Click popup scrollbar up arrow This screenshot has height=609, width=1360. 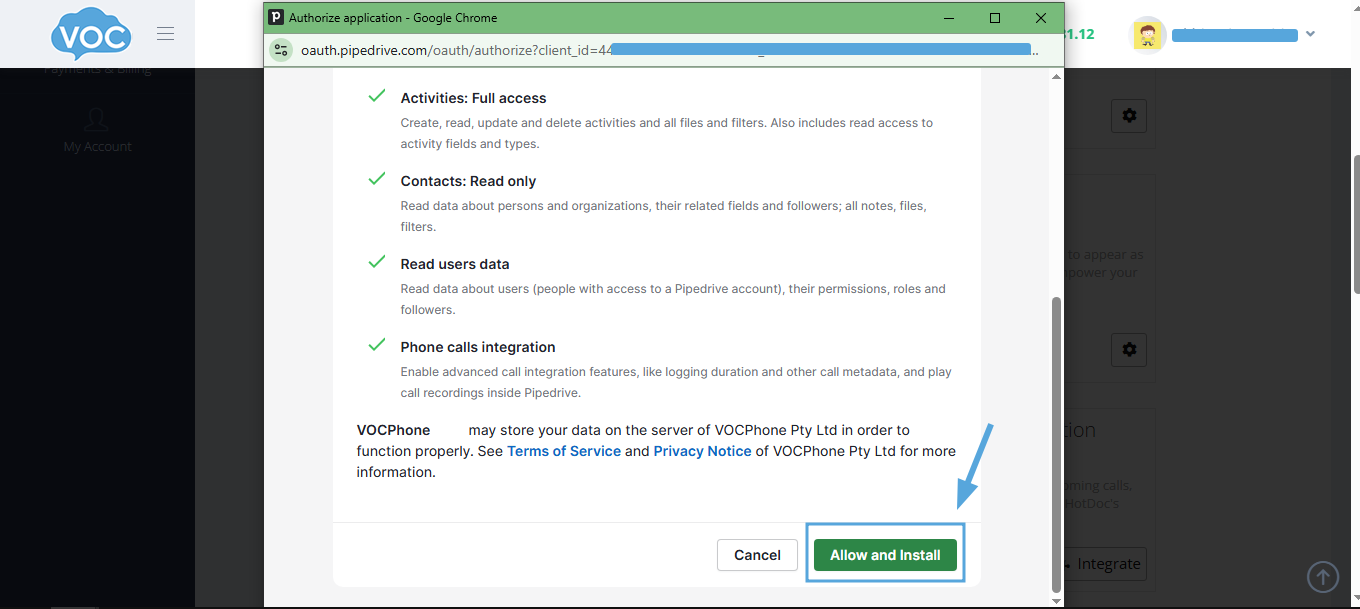1057,77
